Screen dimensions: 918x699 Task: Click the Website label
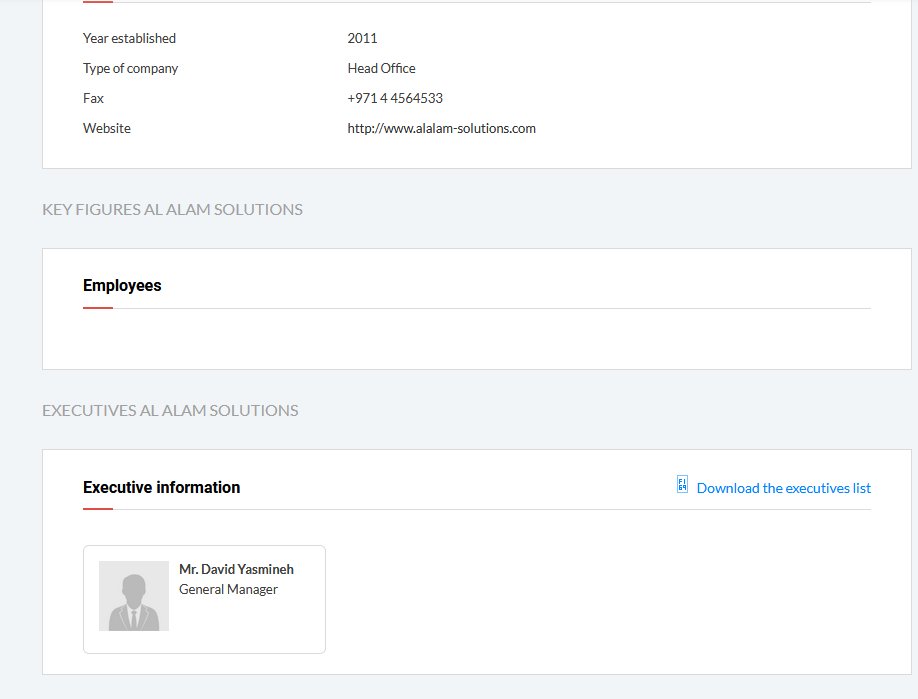click(107, 128)
